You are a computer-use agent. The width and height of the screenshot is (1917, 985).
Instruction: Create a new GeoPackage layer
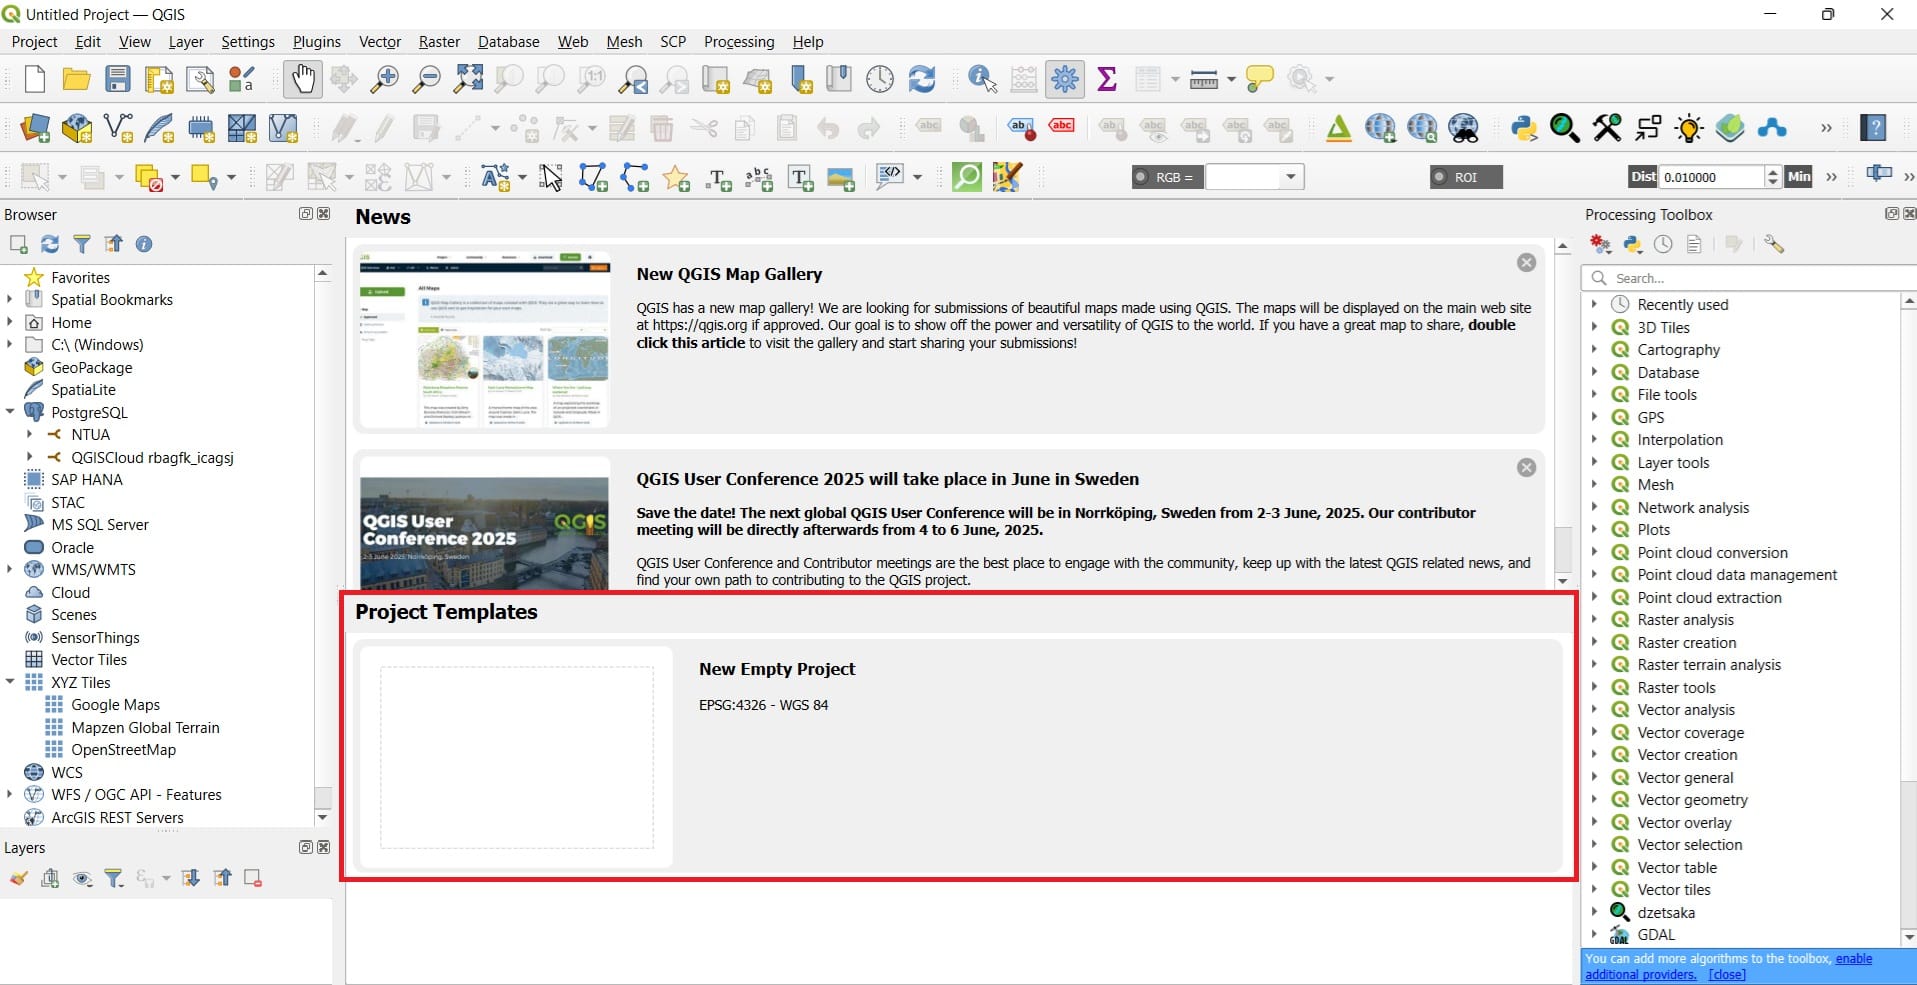tap(77, 128)
